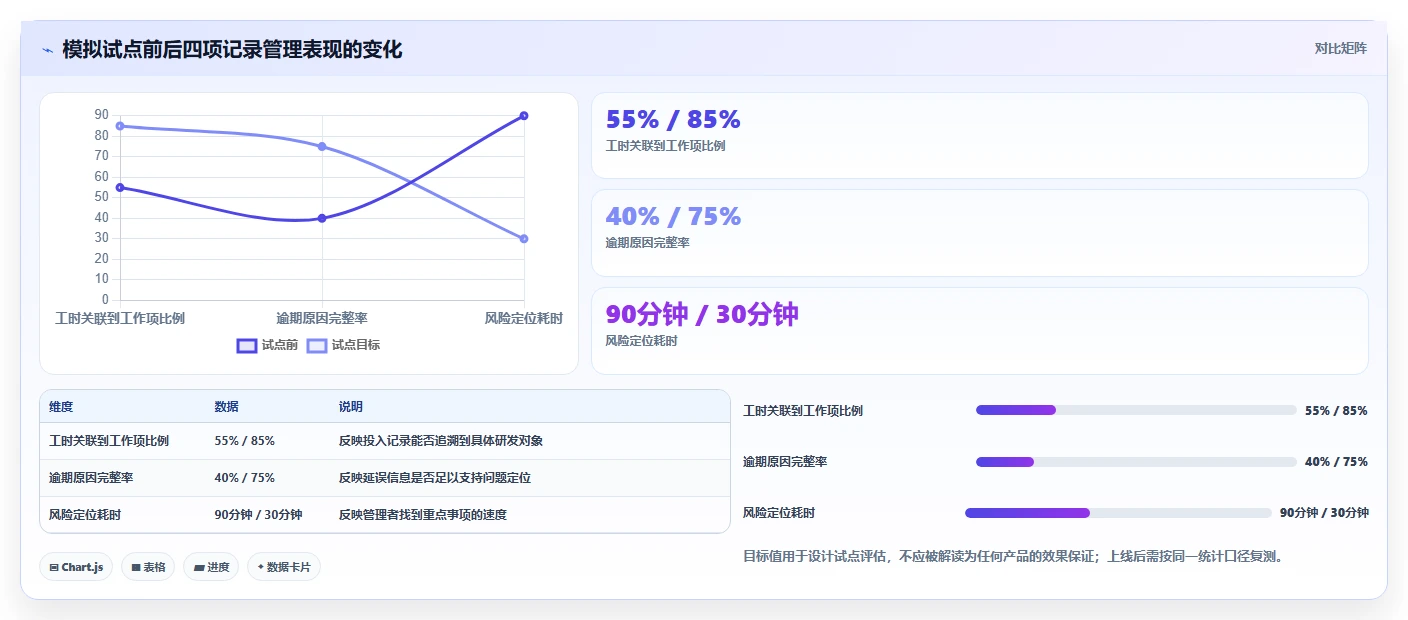
Task: Click the 工时关联到工作项比例 progress bar
Action: click(1136, 410)
